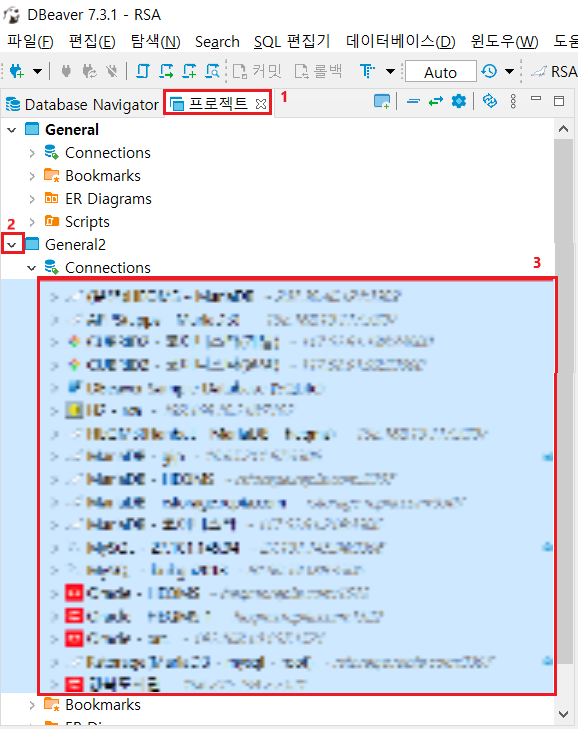
Task: Click the Link with Editor arrows icon
Action: tap(436, 101)
